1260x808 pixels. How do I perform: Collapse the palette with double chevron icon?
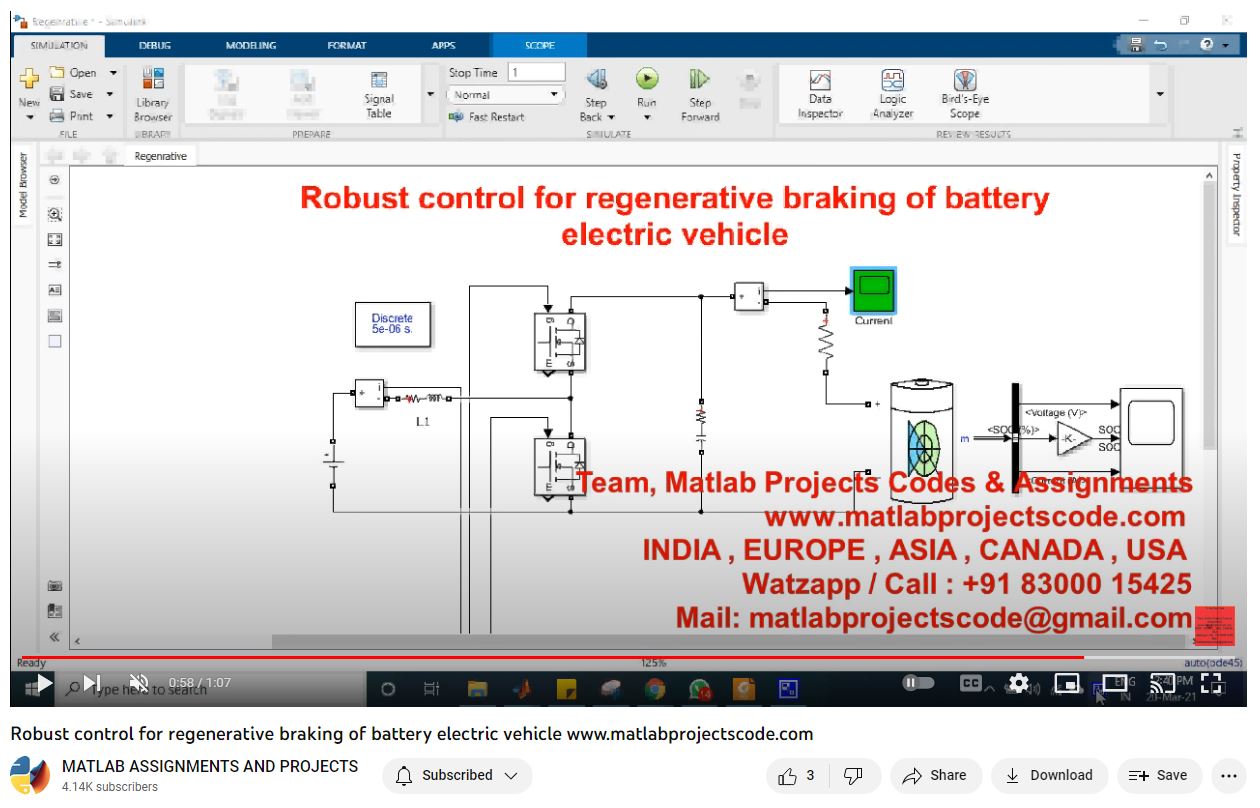click(55, 637)
